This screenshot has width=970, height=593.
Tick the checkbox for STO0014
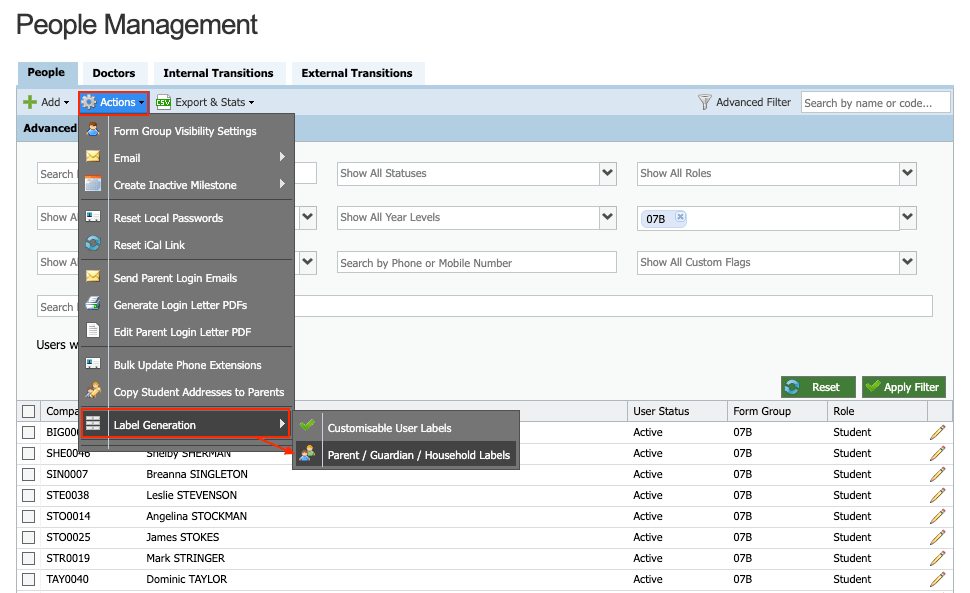coord(28,516)
